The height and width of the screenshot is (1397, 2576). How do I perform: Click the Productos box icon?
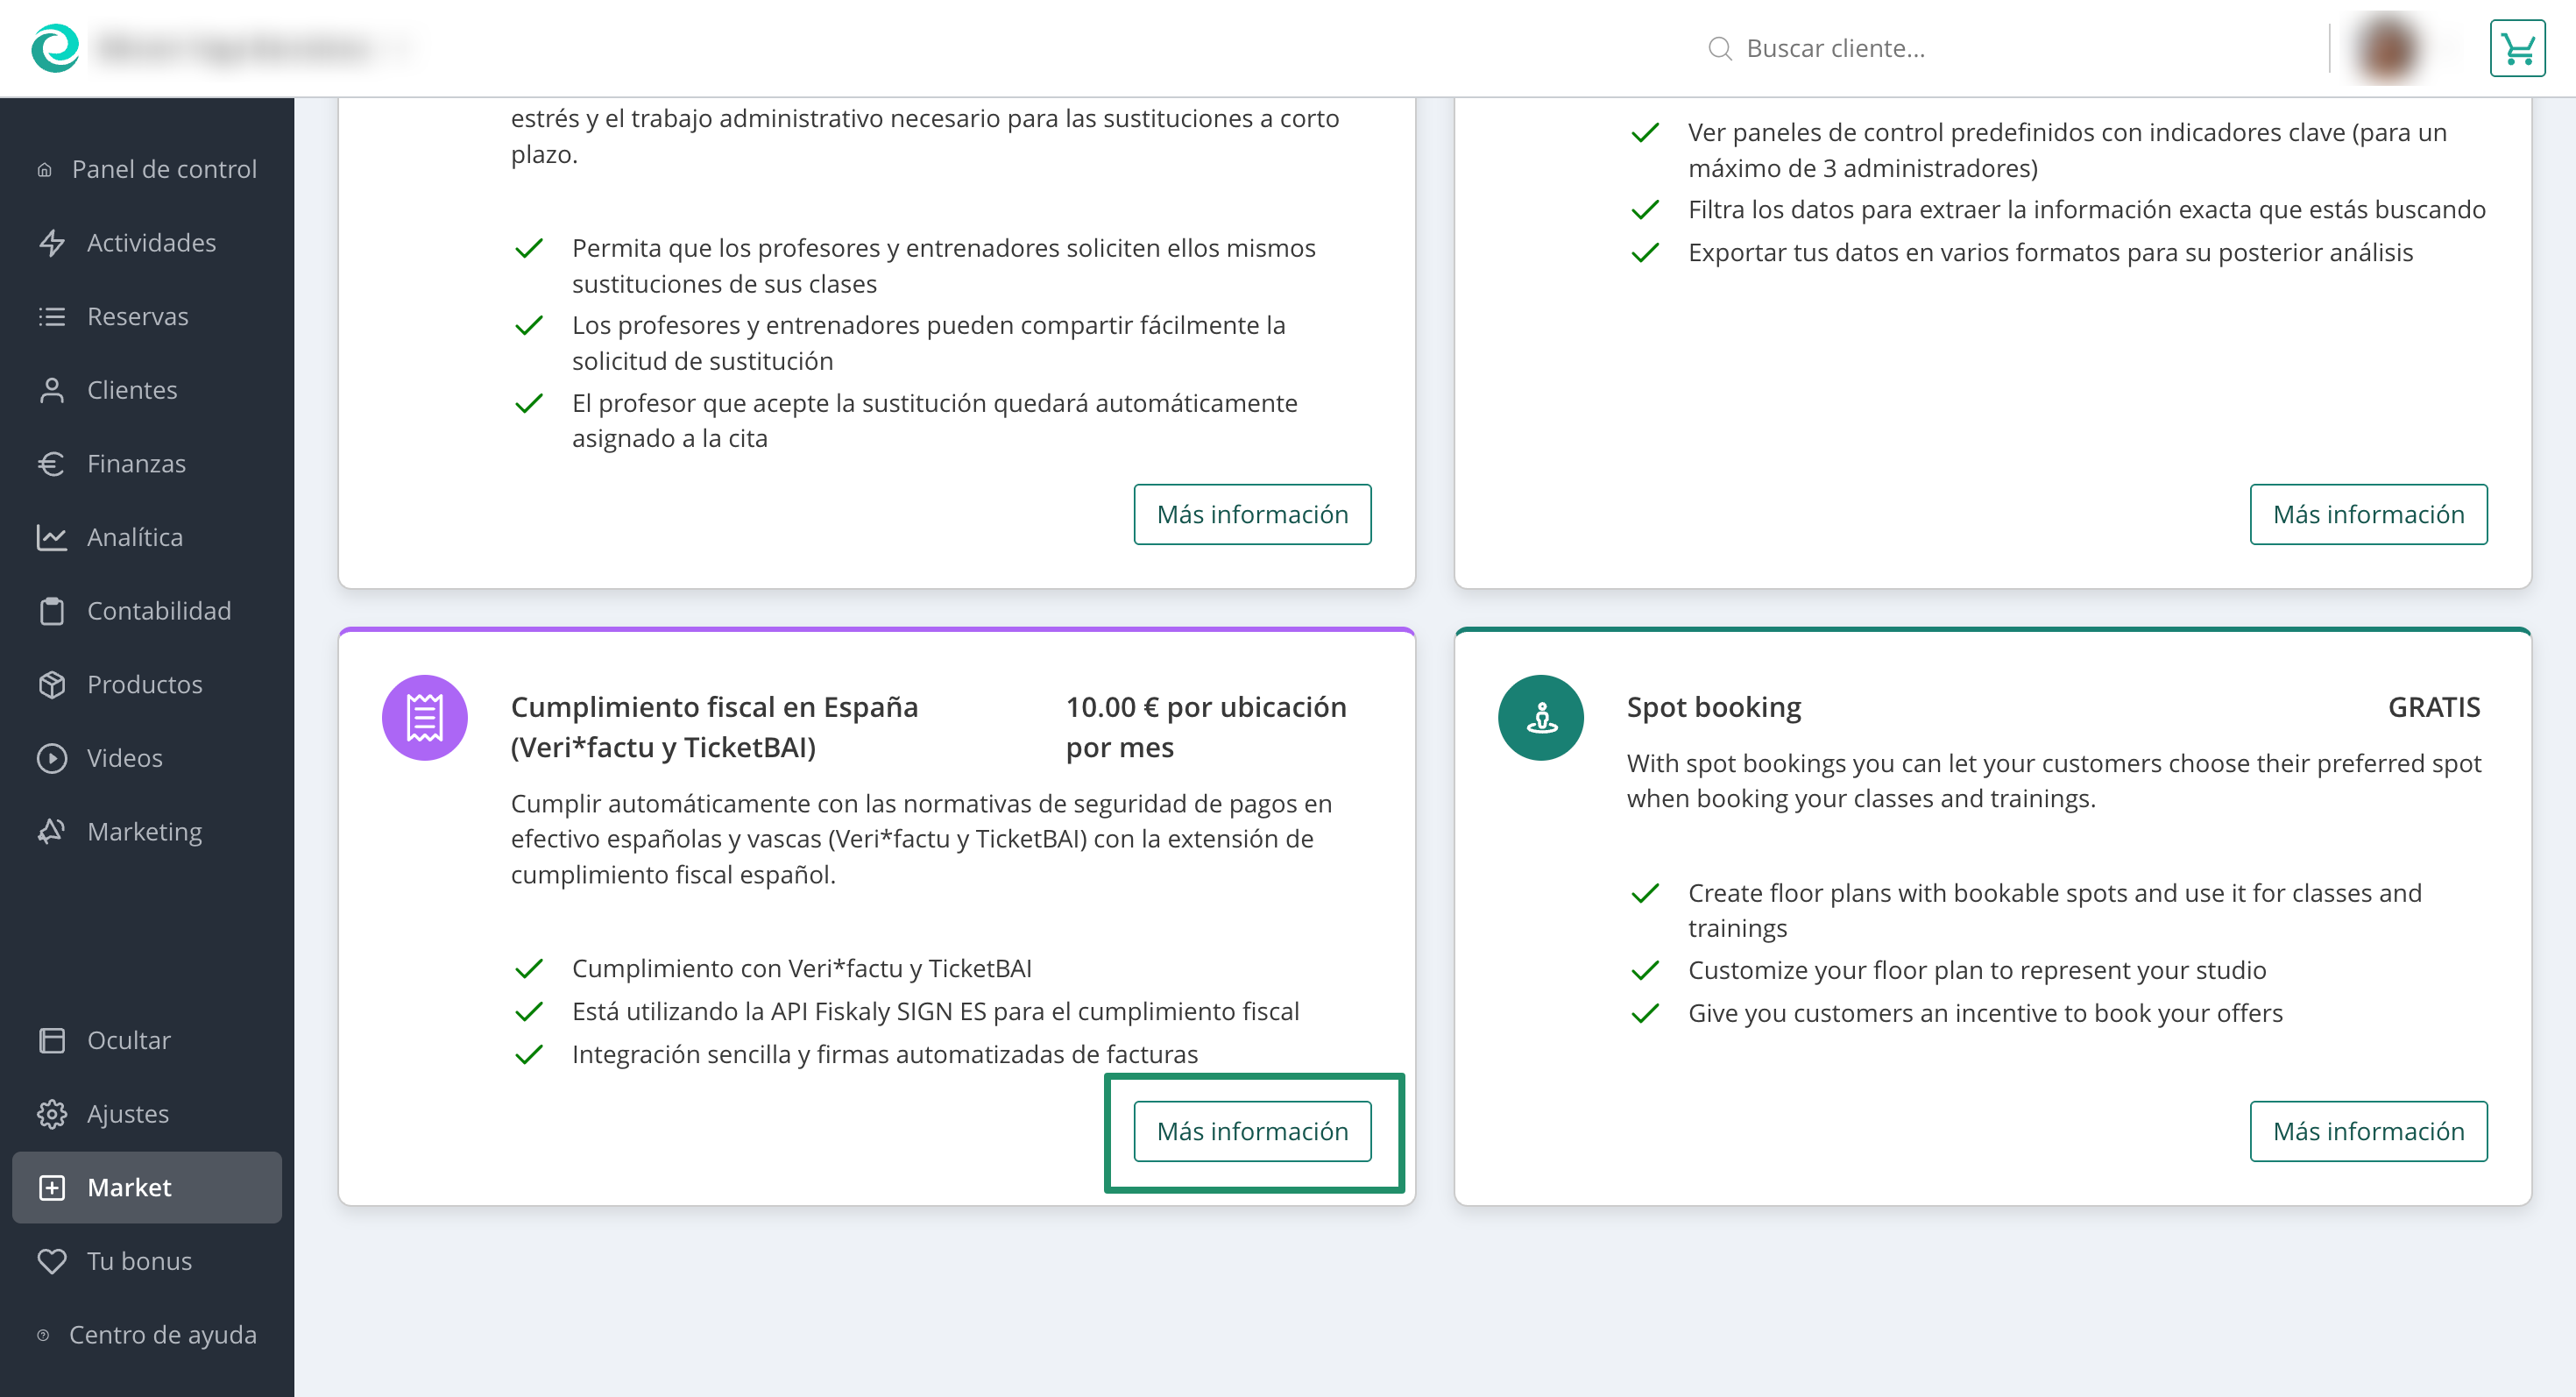(x=52, y=684)
